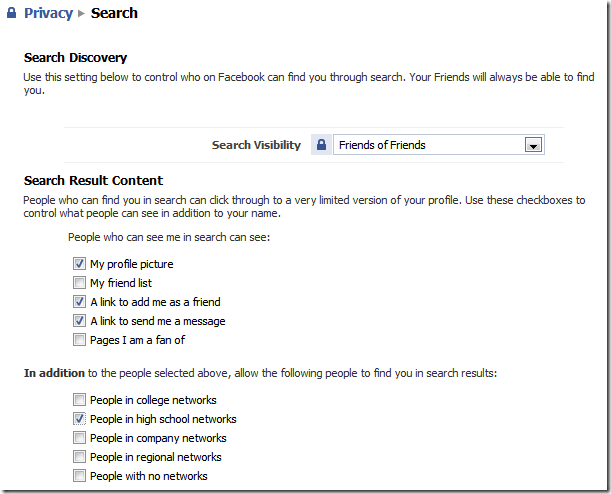This screenshot has width=611, height=494.
Task: Click the Search Discovery section heading
Action: click(x=75, y=58)
